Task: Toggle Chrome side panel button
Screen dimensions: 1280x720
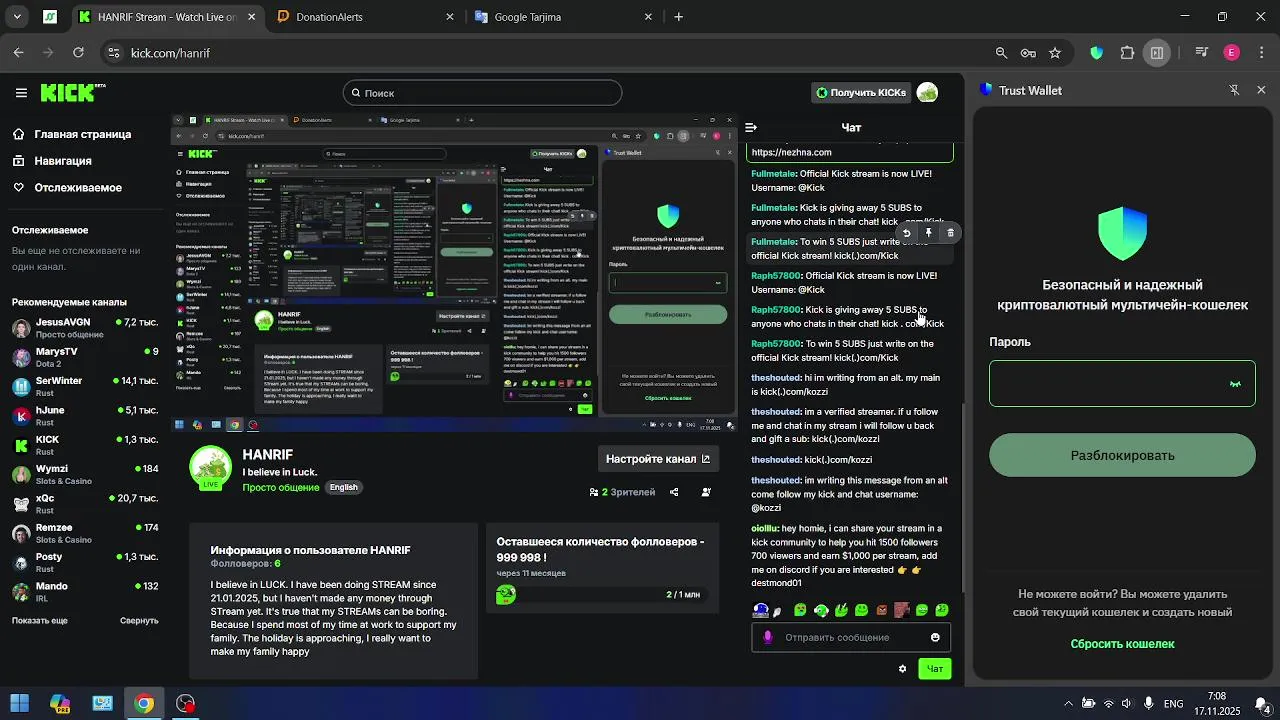Action: (1157, 53)
